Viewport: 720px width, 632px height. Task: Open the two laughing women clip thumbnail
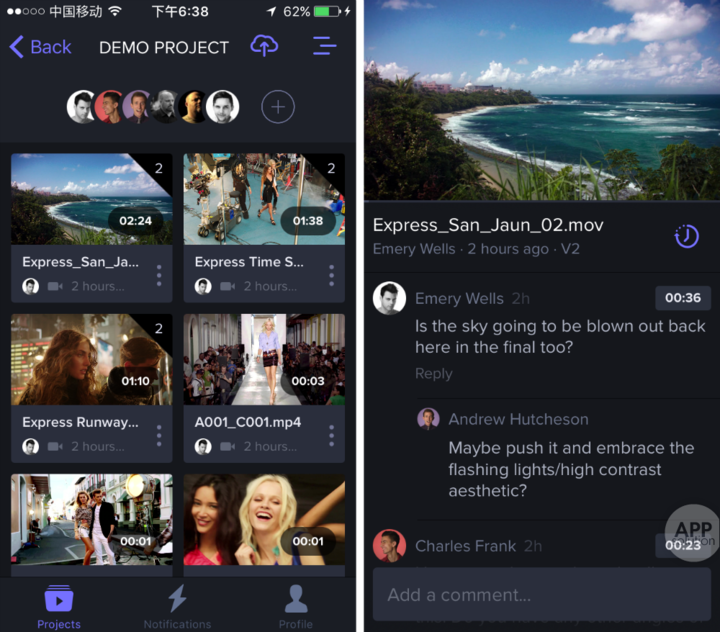pos(264,519)
